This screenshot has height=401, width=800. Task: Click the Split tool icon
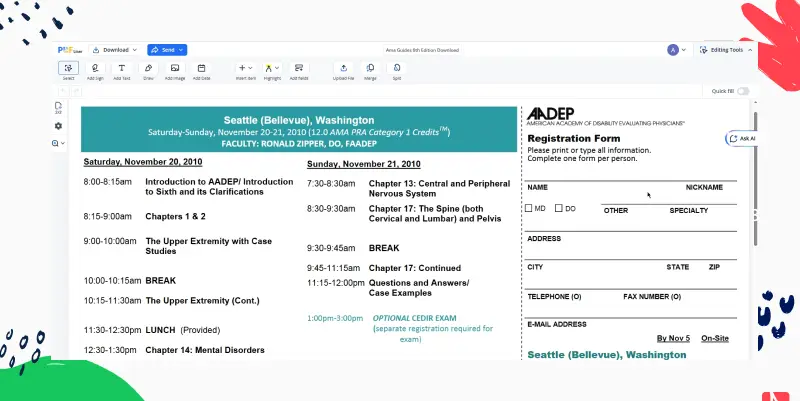pos(397,68)
